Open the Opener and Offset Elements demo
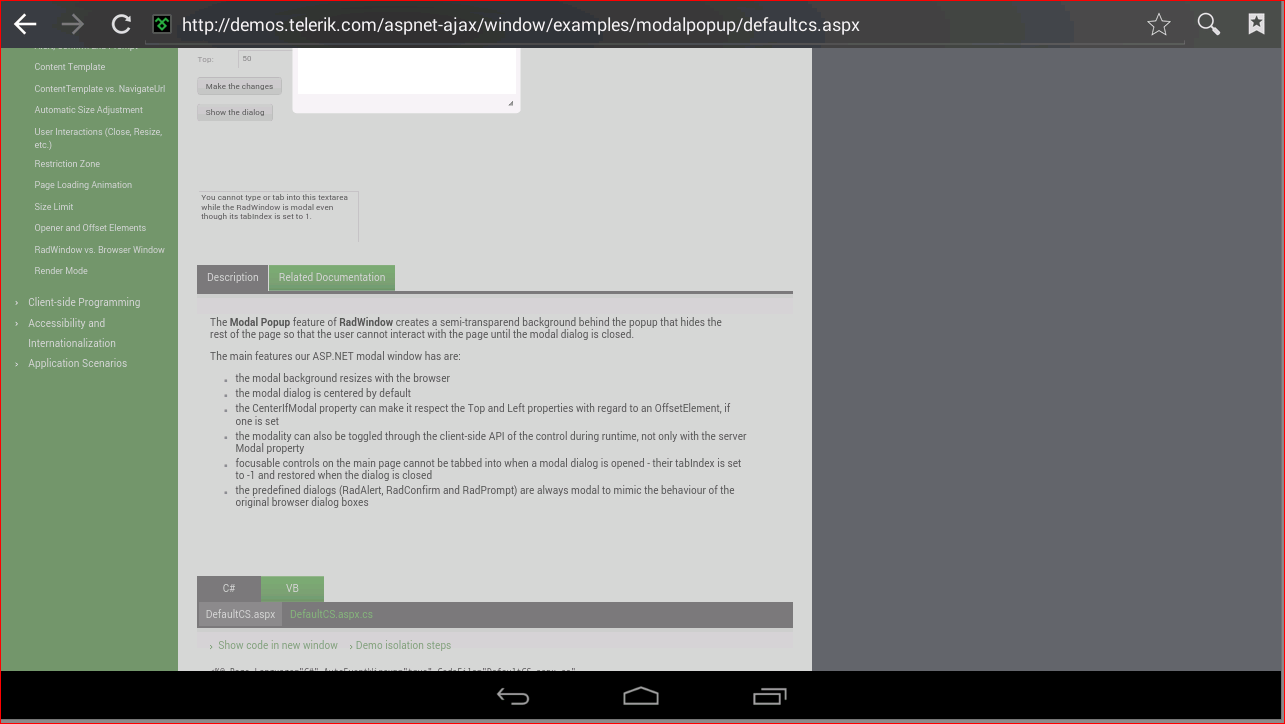The height and width of the screenshot is (724, 1285). pyautogui.click(x=90, y=228)
